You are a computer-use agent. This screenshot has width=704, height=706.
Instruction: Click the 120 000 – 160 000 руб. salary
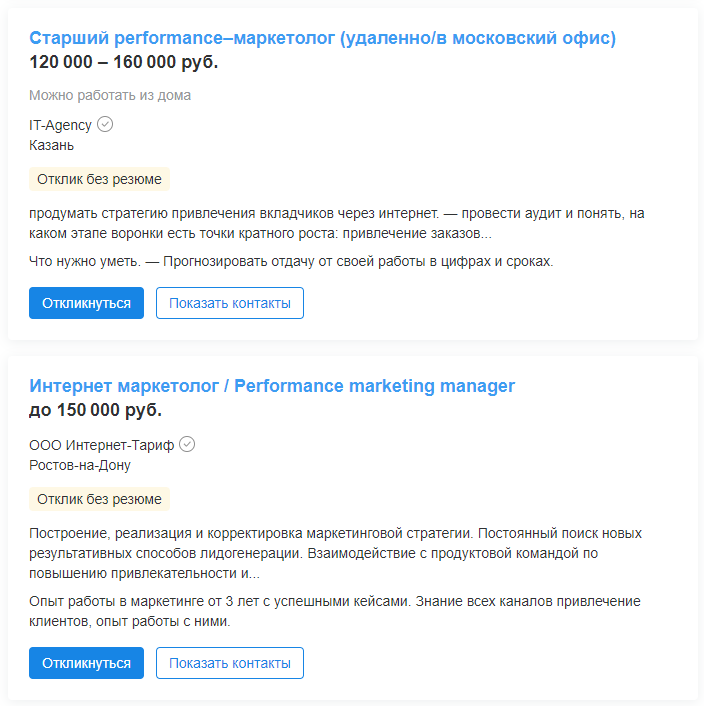tap(123, 62)
